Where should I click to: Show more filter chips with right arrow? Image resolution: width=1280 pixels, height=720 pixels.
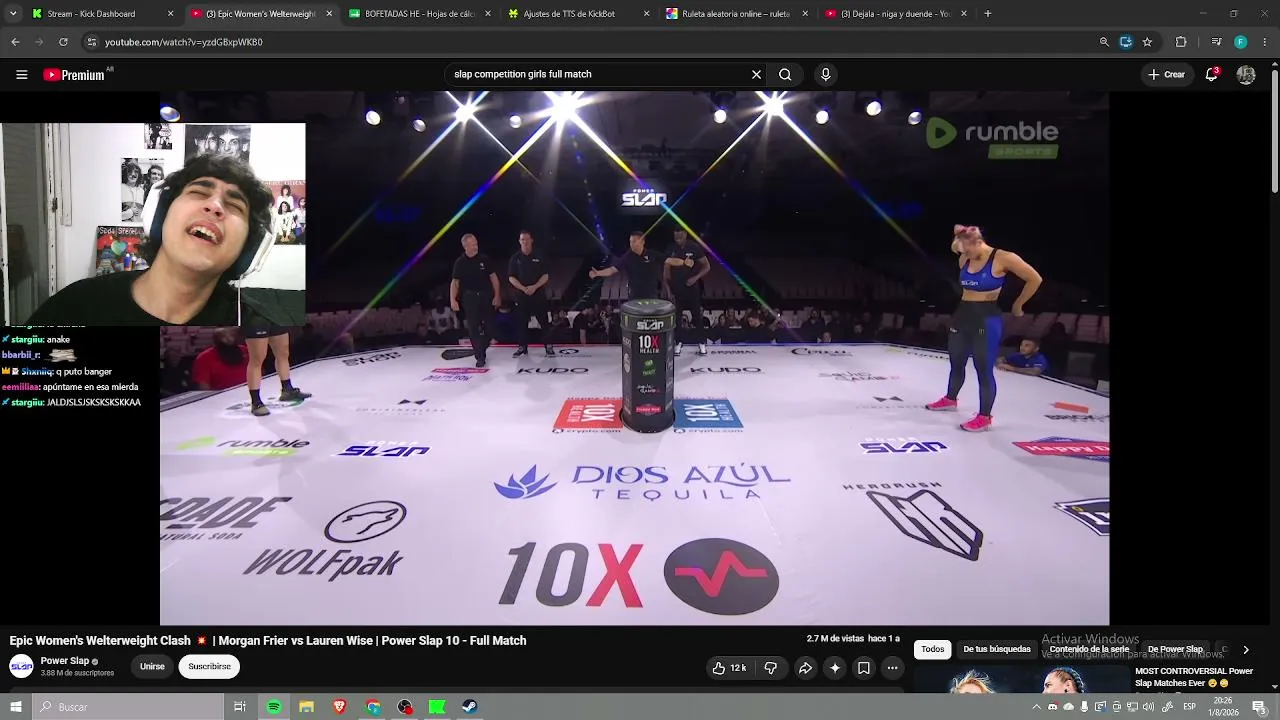pyautogui.click(x=1246, y=650)
